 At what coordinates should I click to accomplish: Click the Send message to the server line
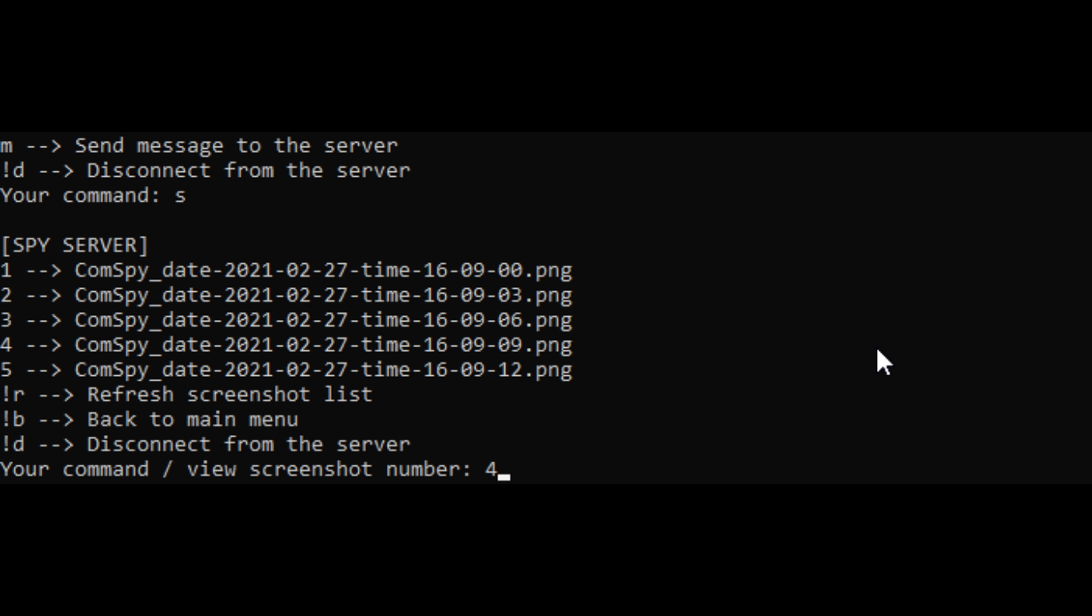pyautogui.click(x=199, y=146)
